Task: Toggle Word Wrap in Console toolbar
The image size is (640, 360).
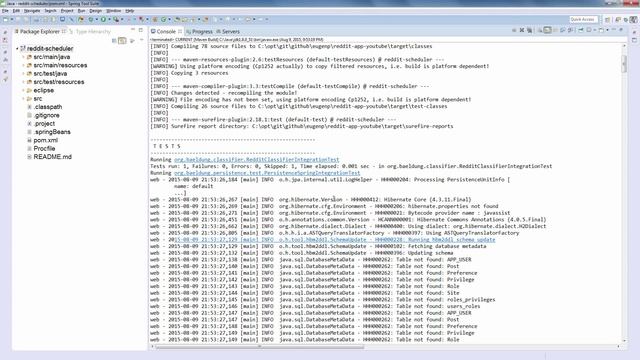Action: 556,30
